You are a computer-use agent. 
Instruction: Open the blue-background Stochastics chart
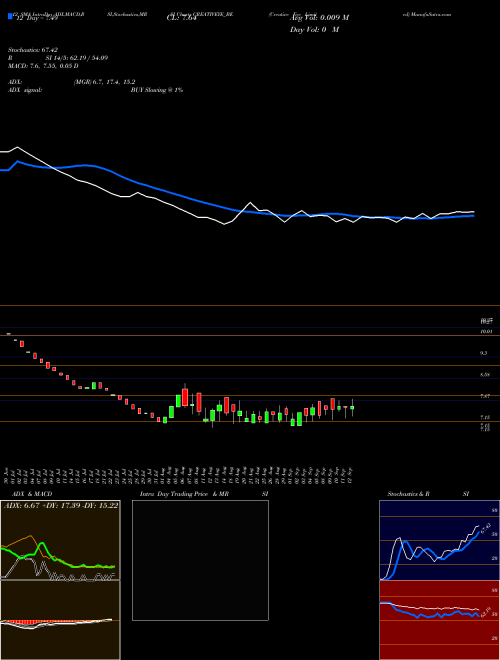tap(439, 540)
